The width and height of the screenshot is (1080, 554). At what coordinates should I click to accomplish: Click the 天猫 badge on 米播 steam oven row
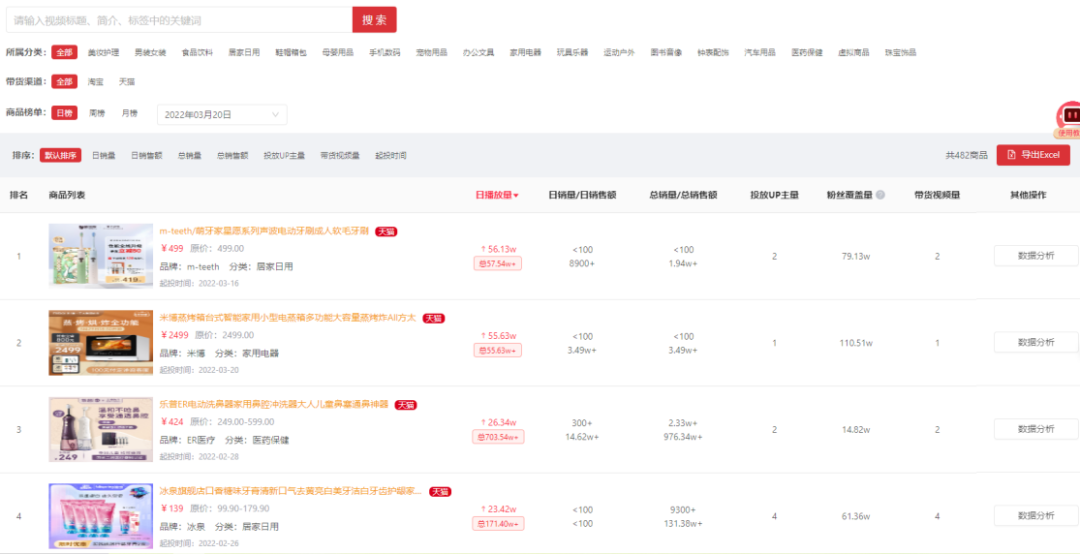[x=434, y=318]
